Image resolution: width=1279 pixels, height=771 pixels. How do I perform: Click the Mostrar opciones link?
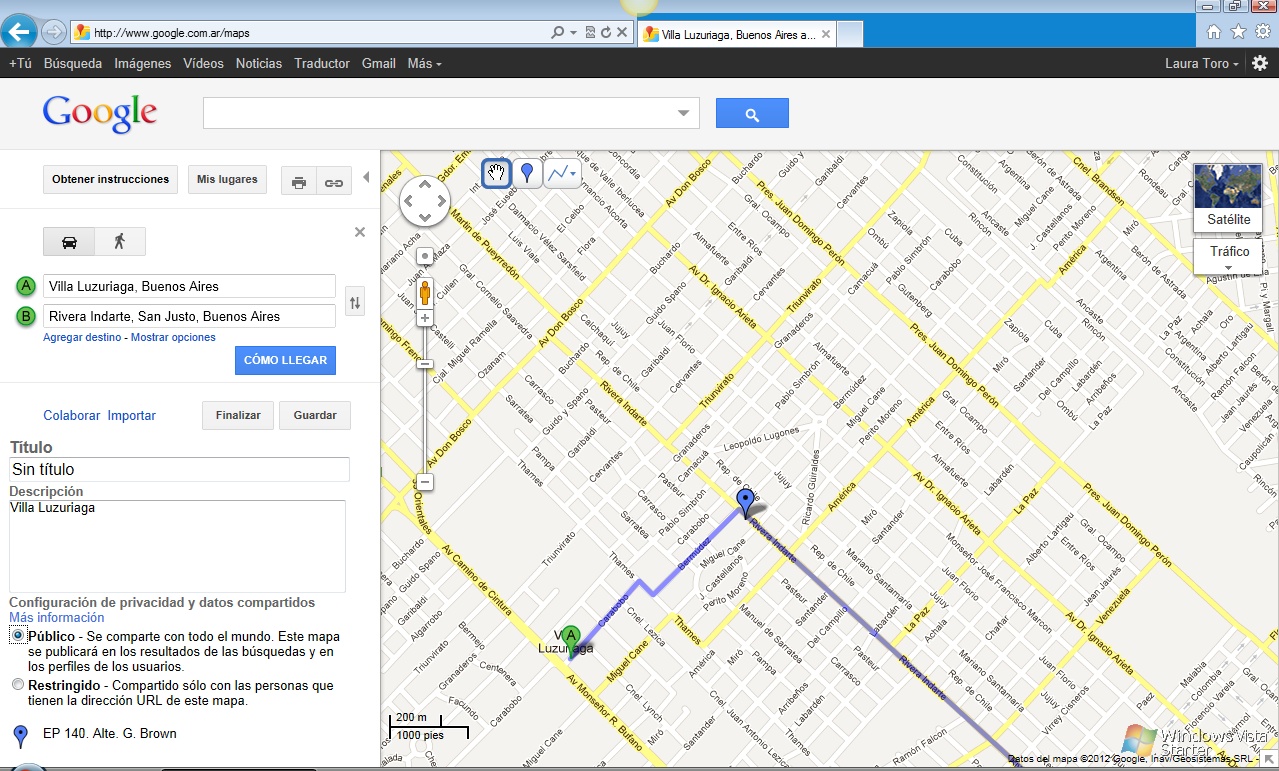pos(175,337)
